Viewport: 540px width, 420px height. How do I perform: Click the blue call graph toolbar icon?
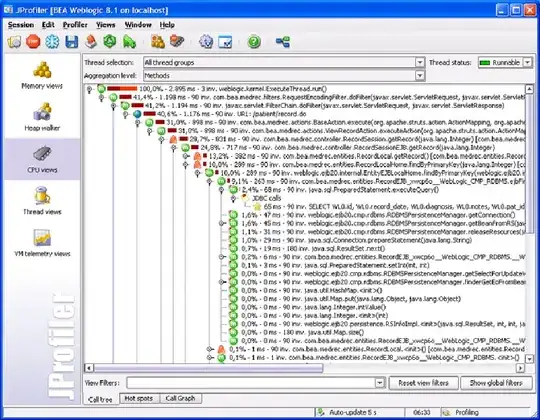pos(283,42)
